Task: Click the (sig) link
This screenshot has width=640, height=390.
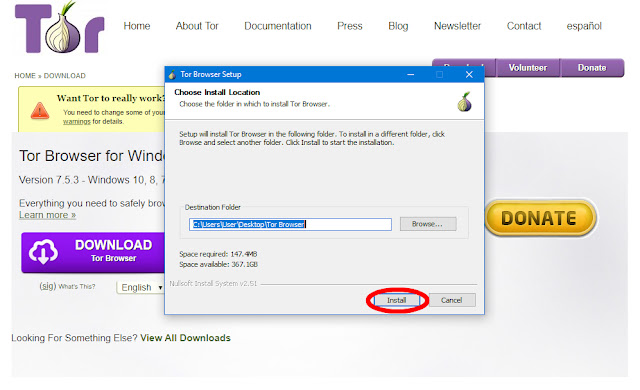Action: [48, 286]
